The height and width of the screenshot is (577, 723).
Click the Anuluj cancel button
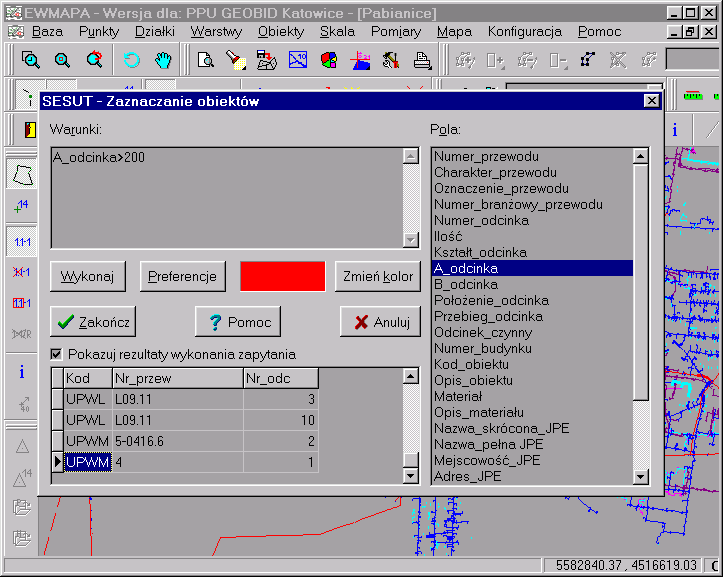[x=379, y=322]
